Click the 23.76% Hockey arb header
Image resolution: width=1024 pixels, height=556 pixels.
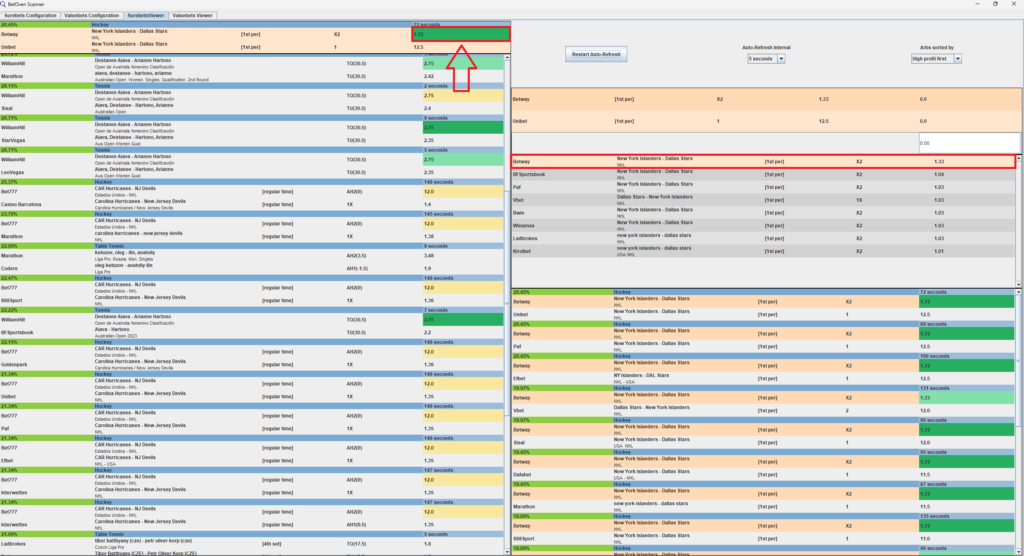[252, 214]
